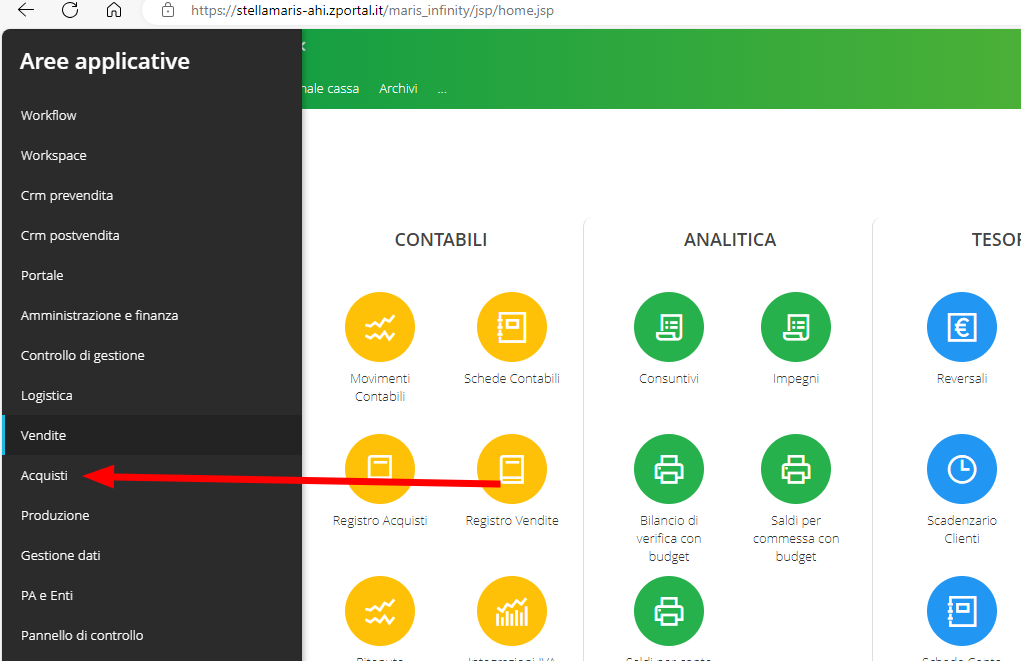
Task: Select Pannello di controllo menu entry
Action: (82, 636)
